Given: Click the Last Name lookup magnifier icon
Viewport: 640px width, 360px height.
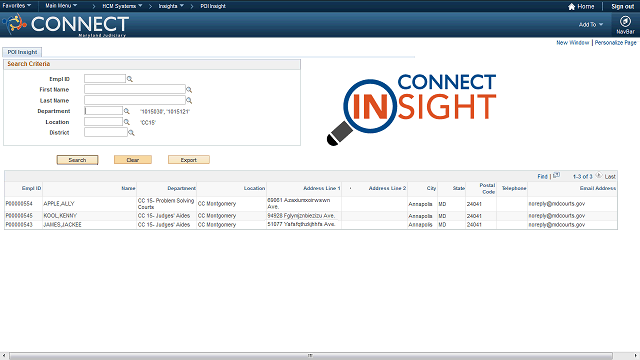Looking at the screenshot, I should 189,100.
